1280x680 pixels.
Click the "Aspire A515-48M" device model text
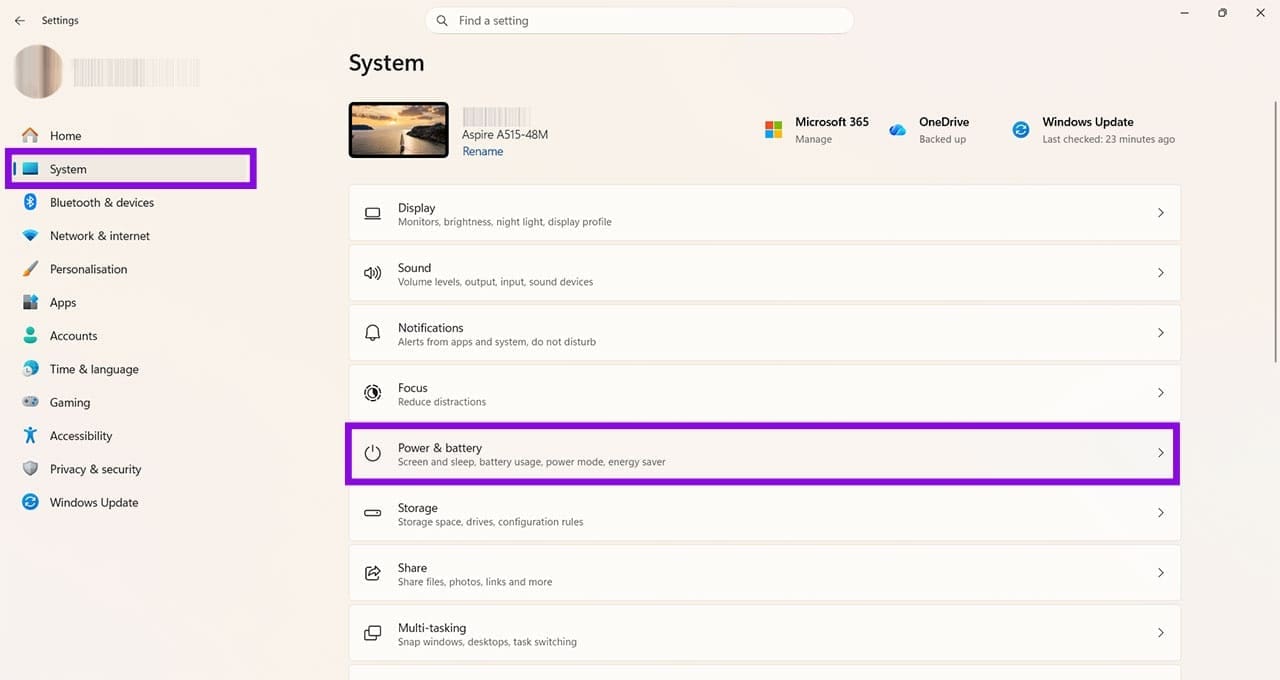(x=505, y=134)
